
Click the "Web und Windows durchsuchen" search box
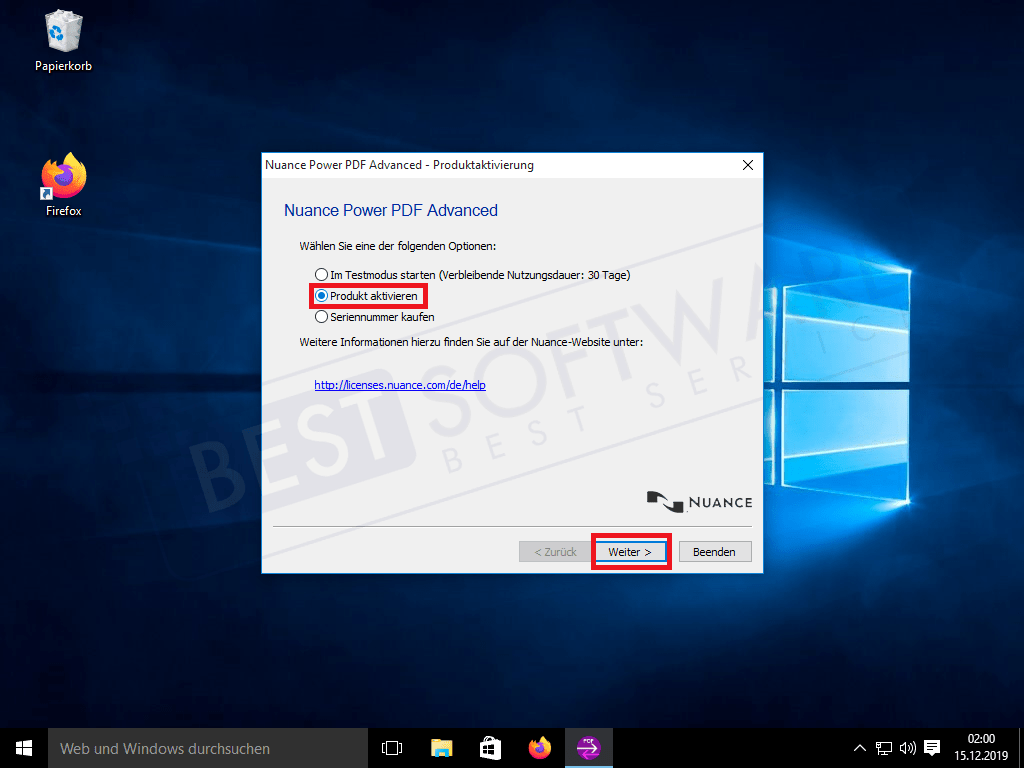[207, 747]
